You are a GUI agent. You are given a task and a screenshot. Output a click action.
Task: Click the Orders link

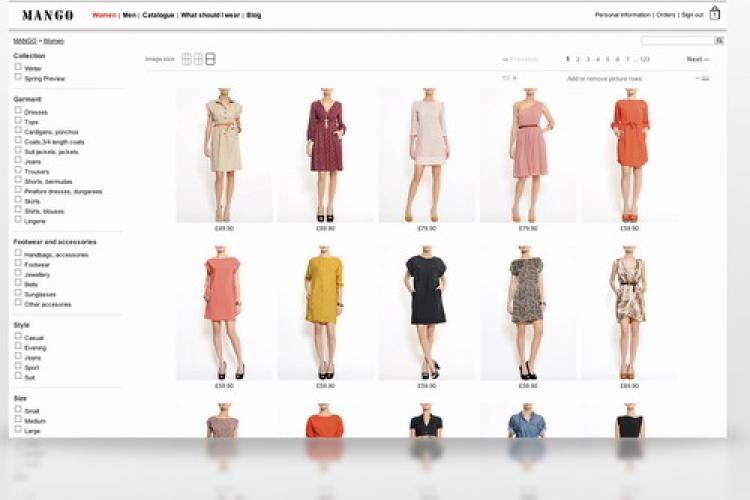point(665,15)
